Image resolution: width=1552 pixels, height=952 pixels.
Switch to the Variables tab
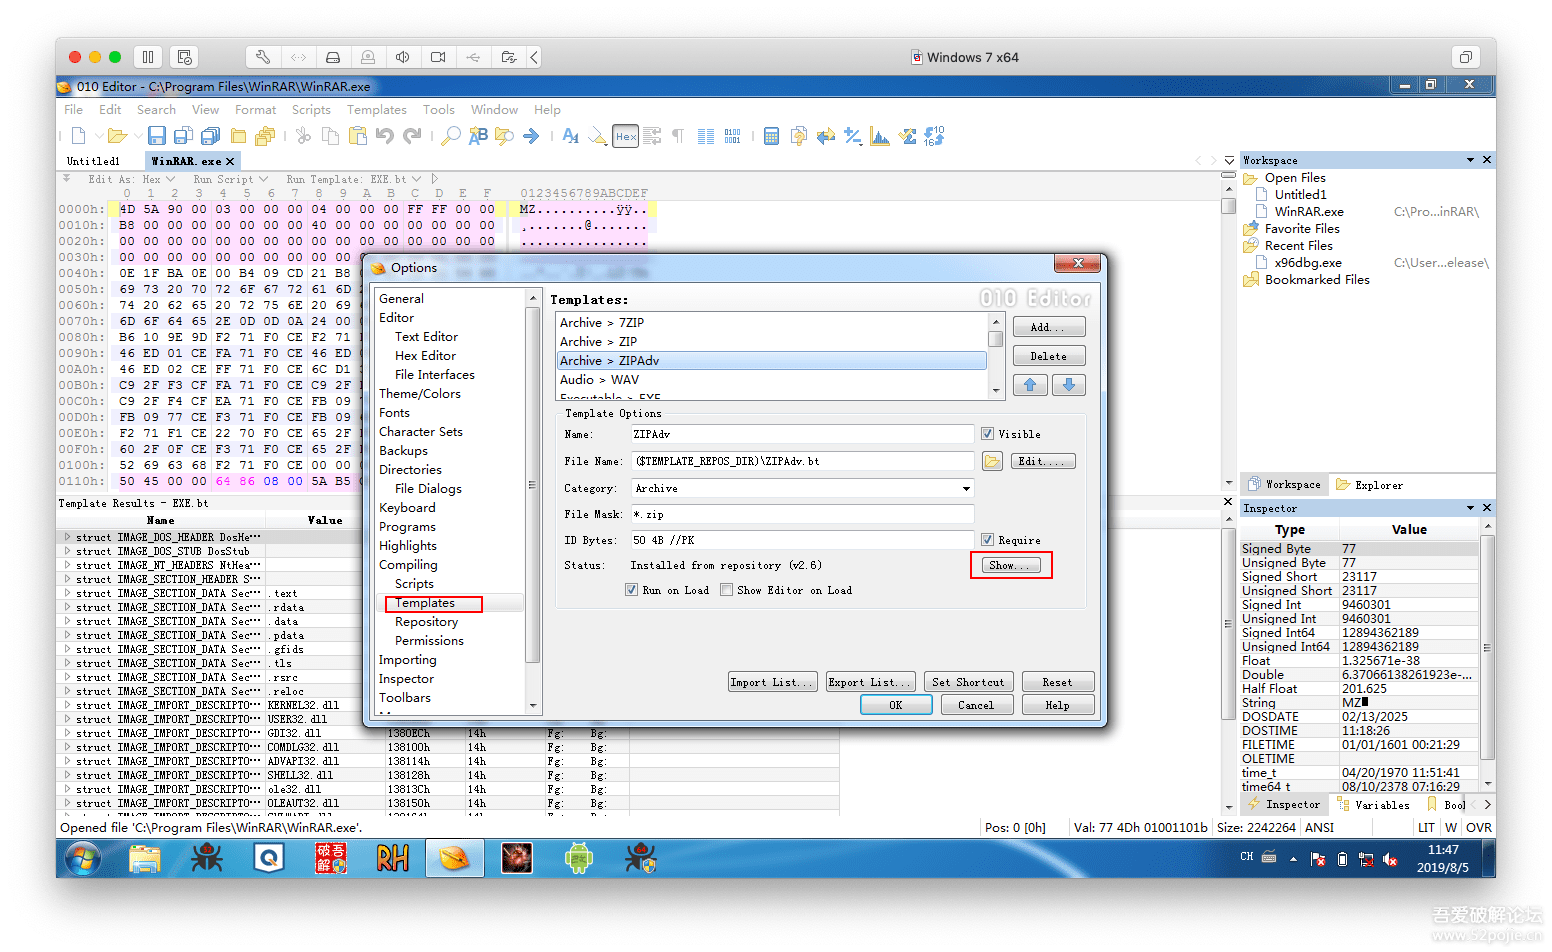[1374, 804]
